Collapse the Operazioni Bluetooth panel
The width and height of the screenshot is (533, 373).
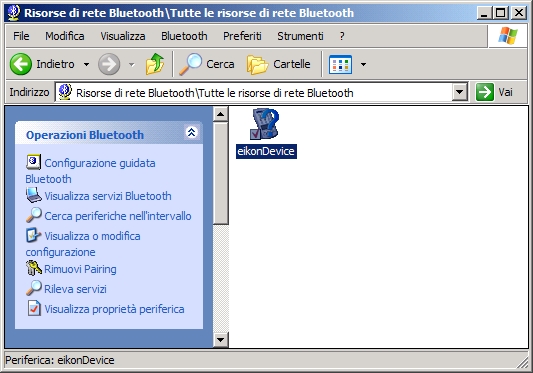click(x=191, y=132)
